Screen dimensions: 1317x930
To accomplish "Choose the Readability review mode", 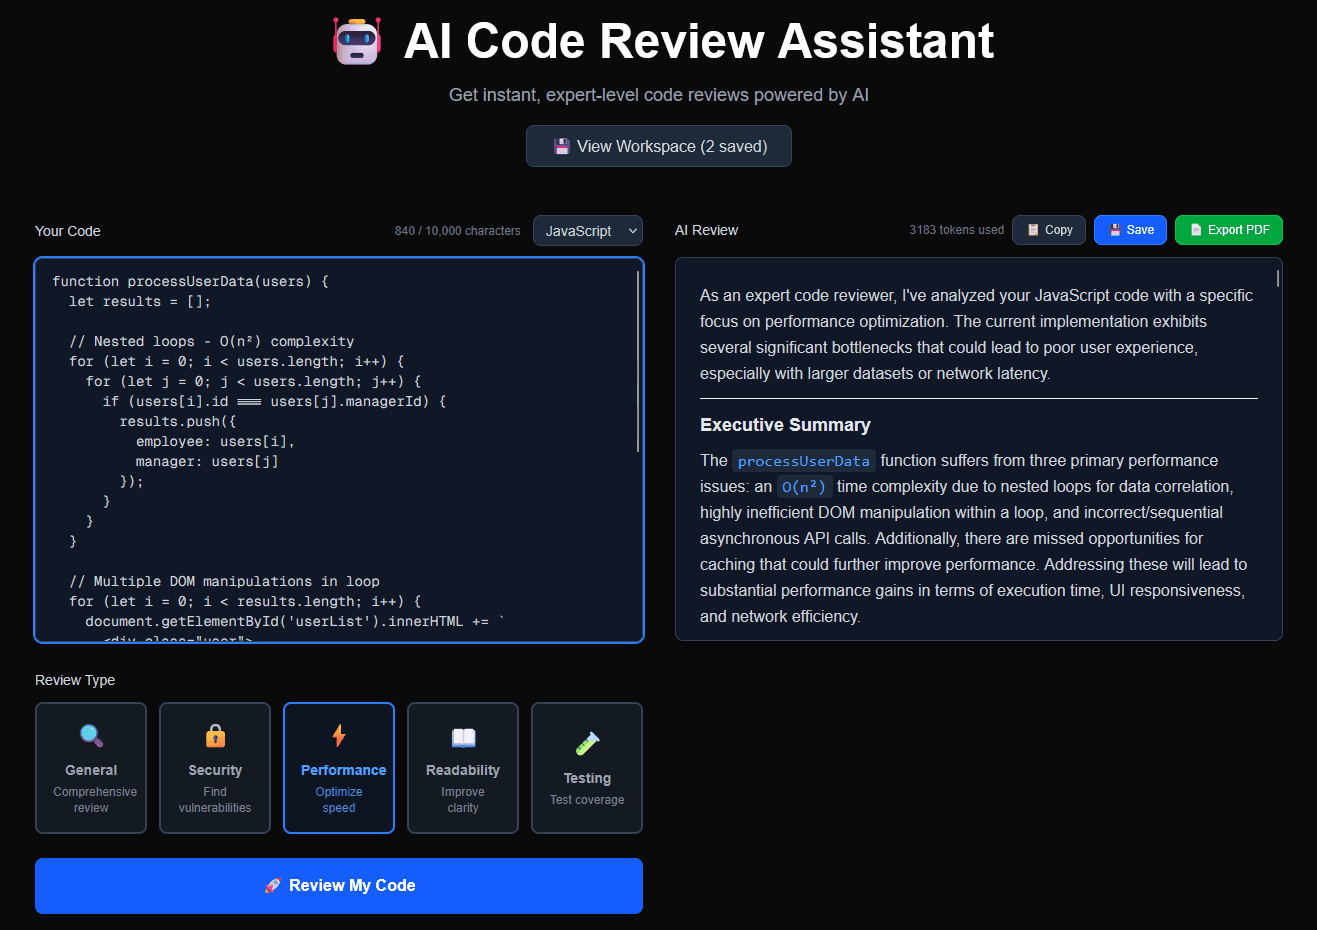I will [x=462, y=768].
